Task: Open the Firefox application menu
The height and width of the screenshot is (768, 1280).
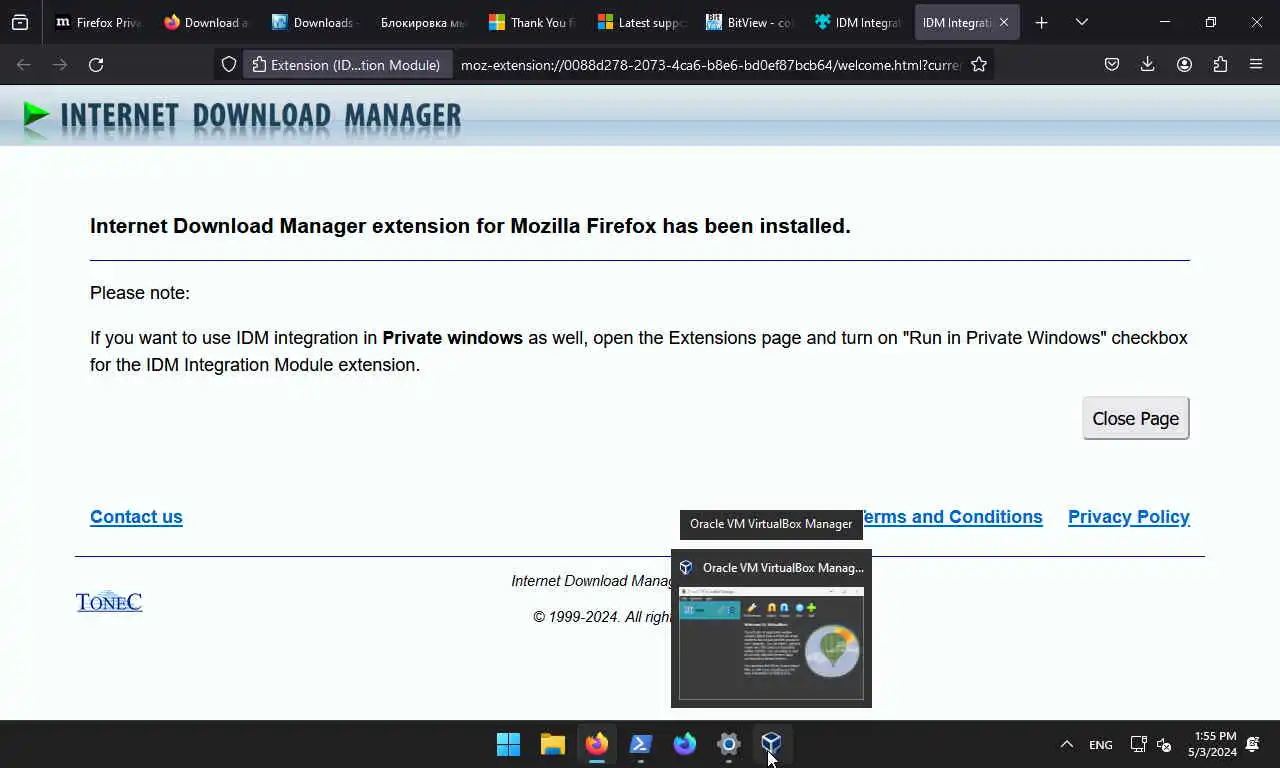Action: pos(1256,65)
